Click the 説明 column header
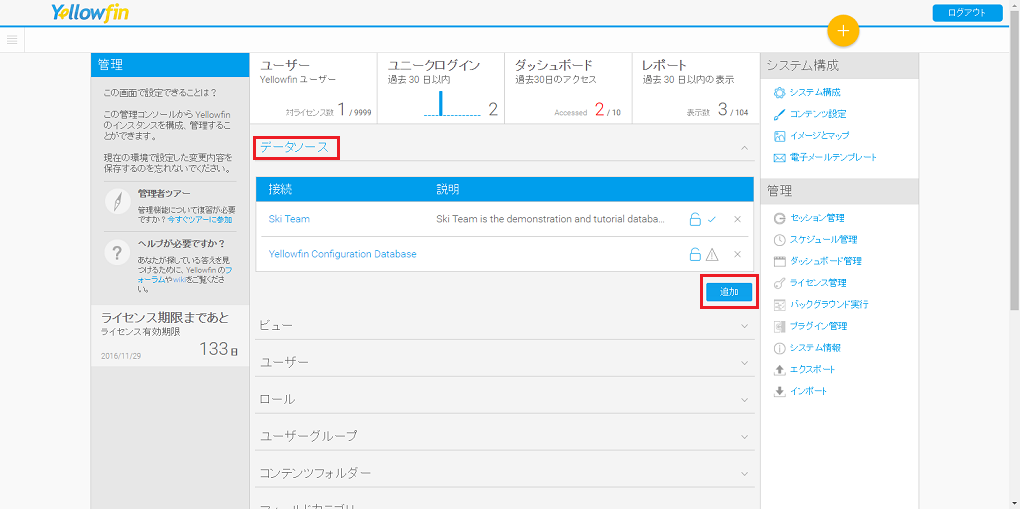 pyautogui.click(x=448, y=189)
